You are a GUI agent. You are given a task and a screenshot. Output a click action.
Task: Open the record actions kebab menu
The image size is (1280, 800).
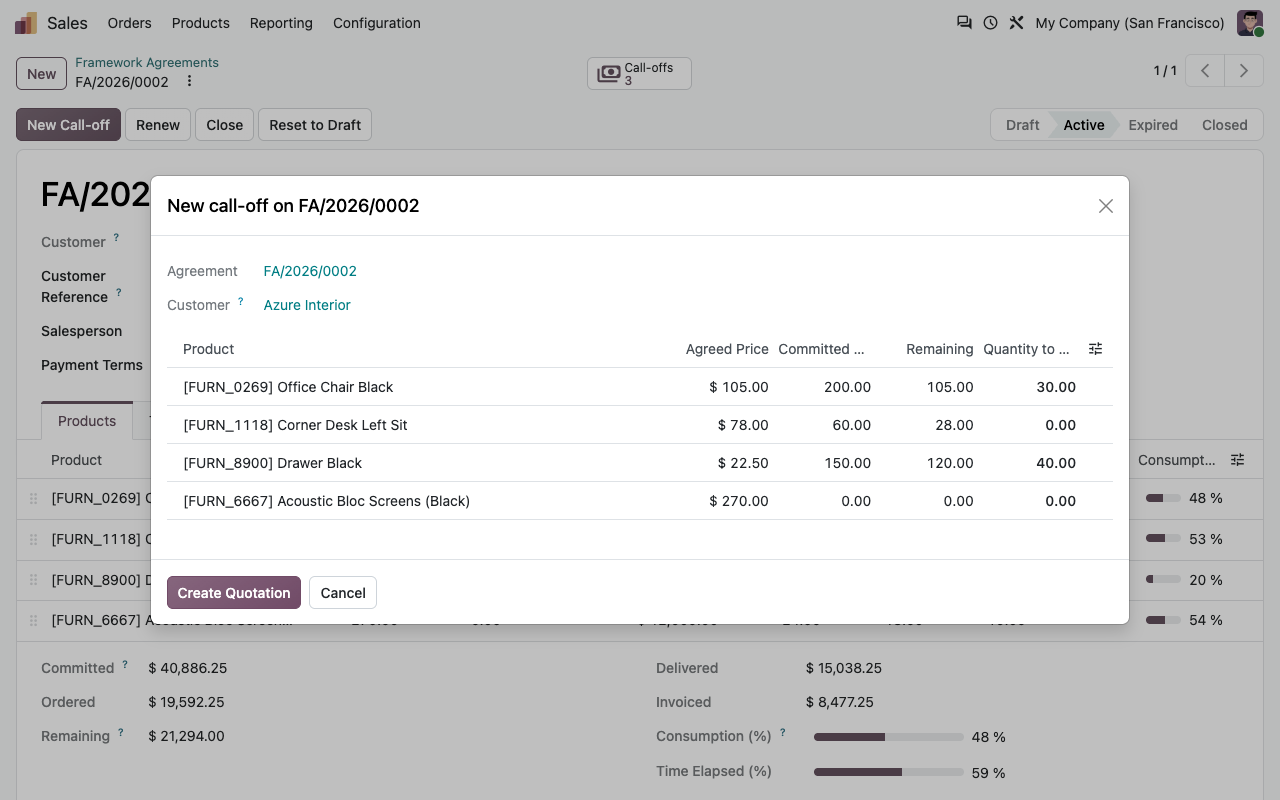point(189,82)
